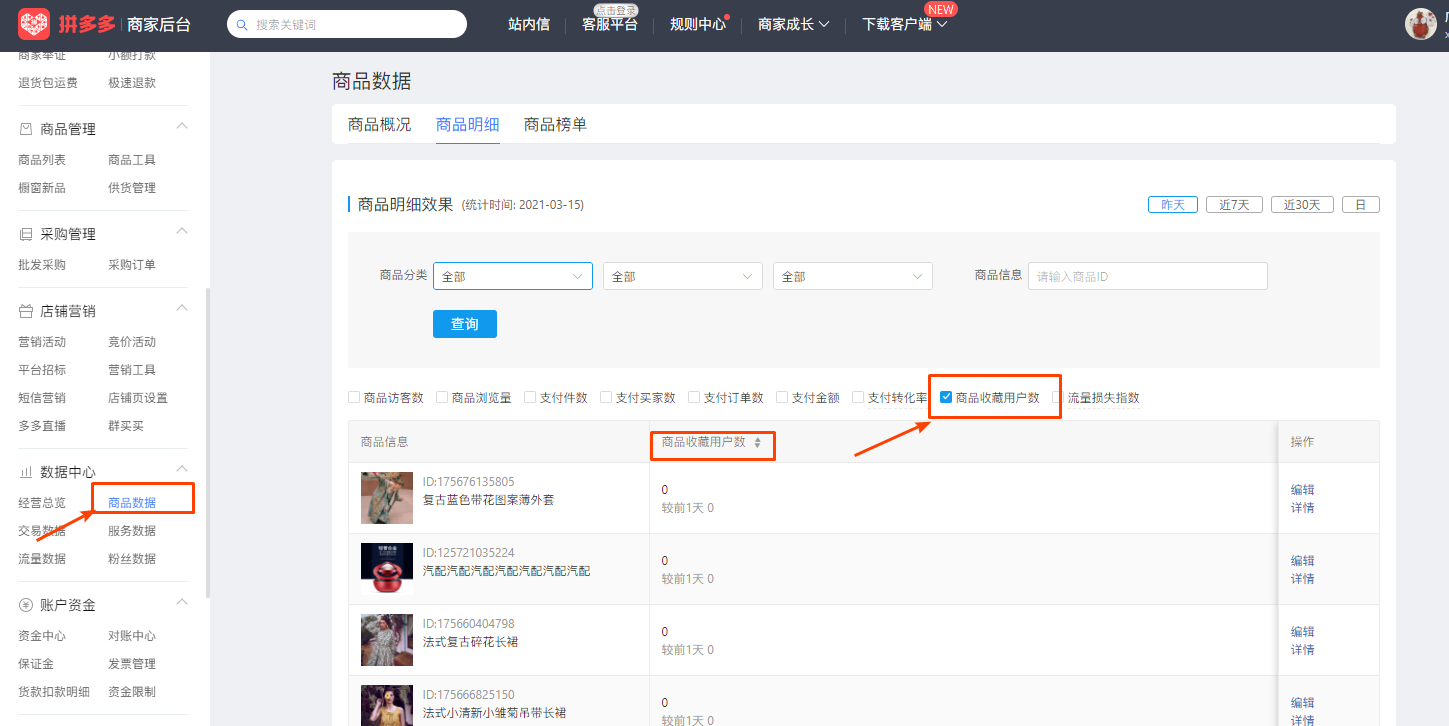Click the 商品管理 section icon
1449x726 pixels.
[x=26, y=129]
